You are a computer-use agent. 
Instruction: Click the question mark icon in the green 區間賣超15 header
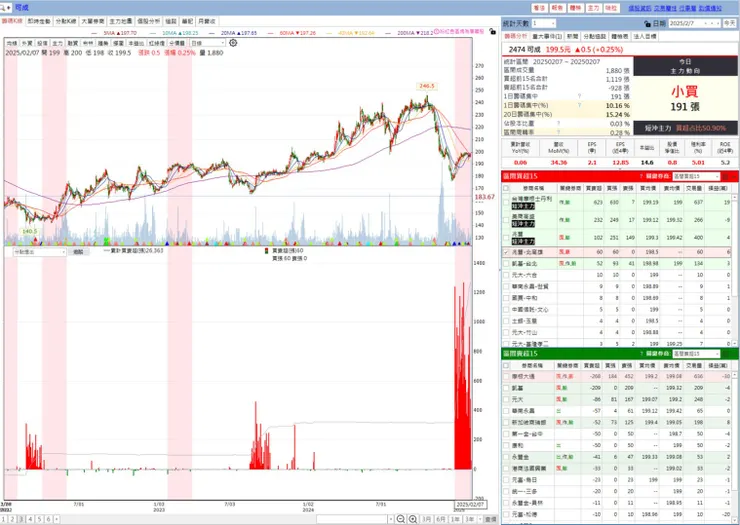(x=641, y=354)
